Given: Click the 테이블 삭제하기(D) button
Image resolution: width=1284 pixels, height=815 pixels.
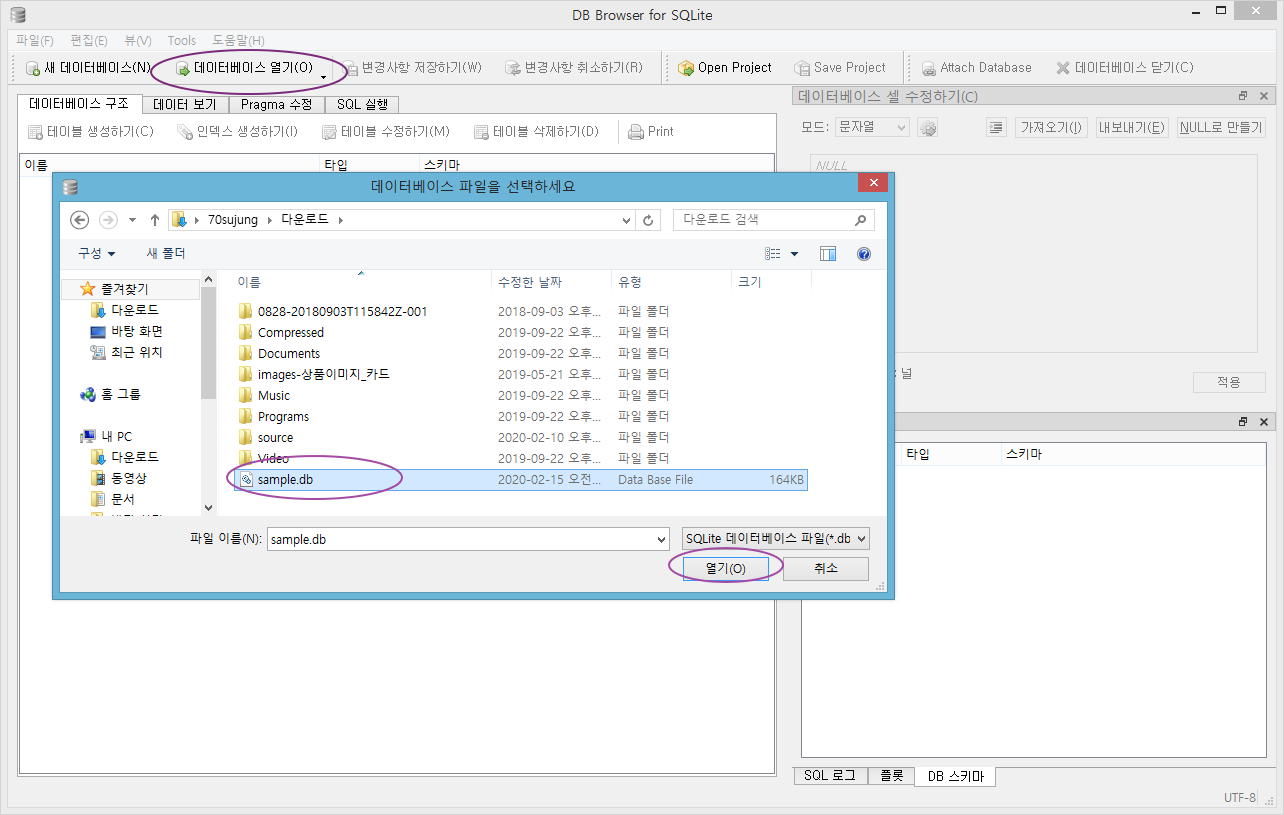Looking at the screenshot, I should point(537,131).
